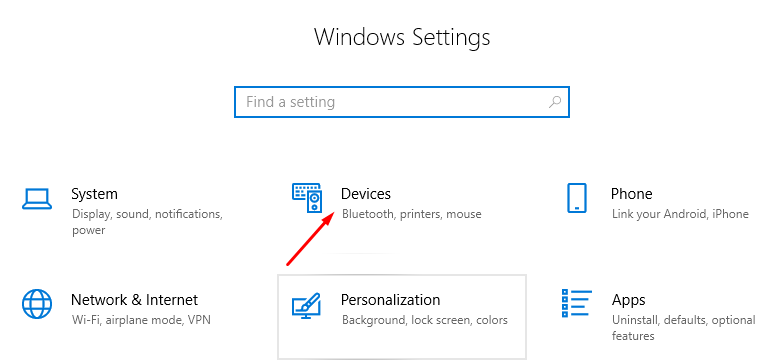Click 'Bluetooth, printers, mouse' description

(x=412, y=214)
